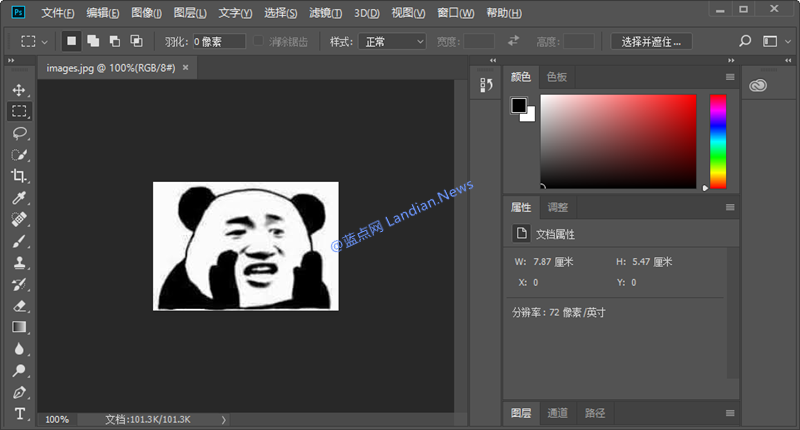The height and width of the screenshot is (430, 800).
Task: Click the background white color swatch
Action: click(x=530, y=116)
